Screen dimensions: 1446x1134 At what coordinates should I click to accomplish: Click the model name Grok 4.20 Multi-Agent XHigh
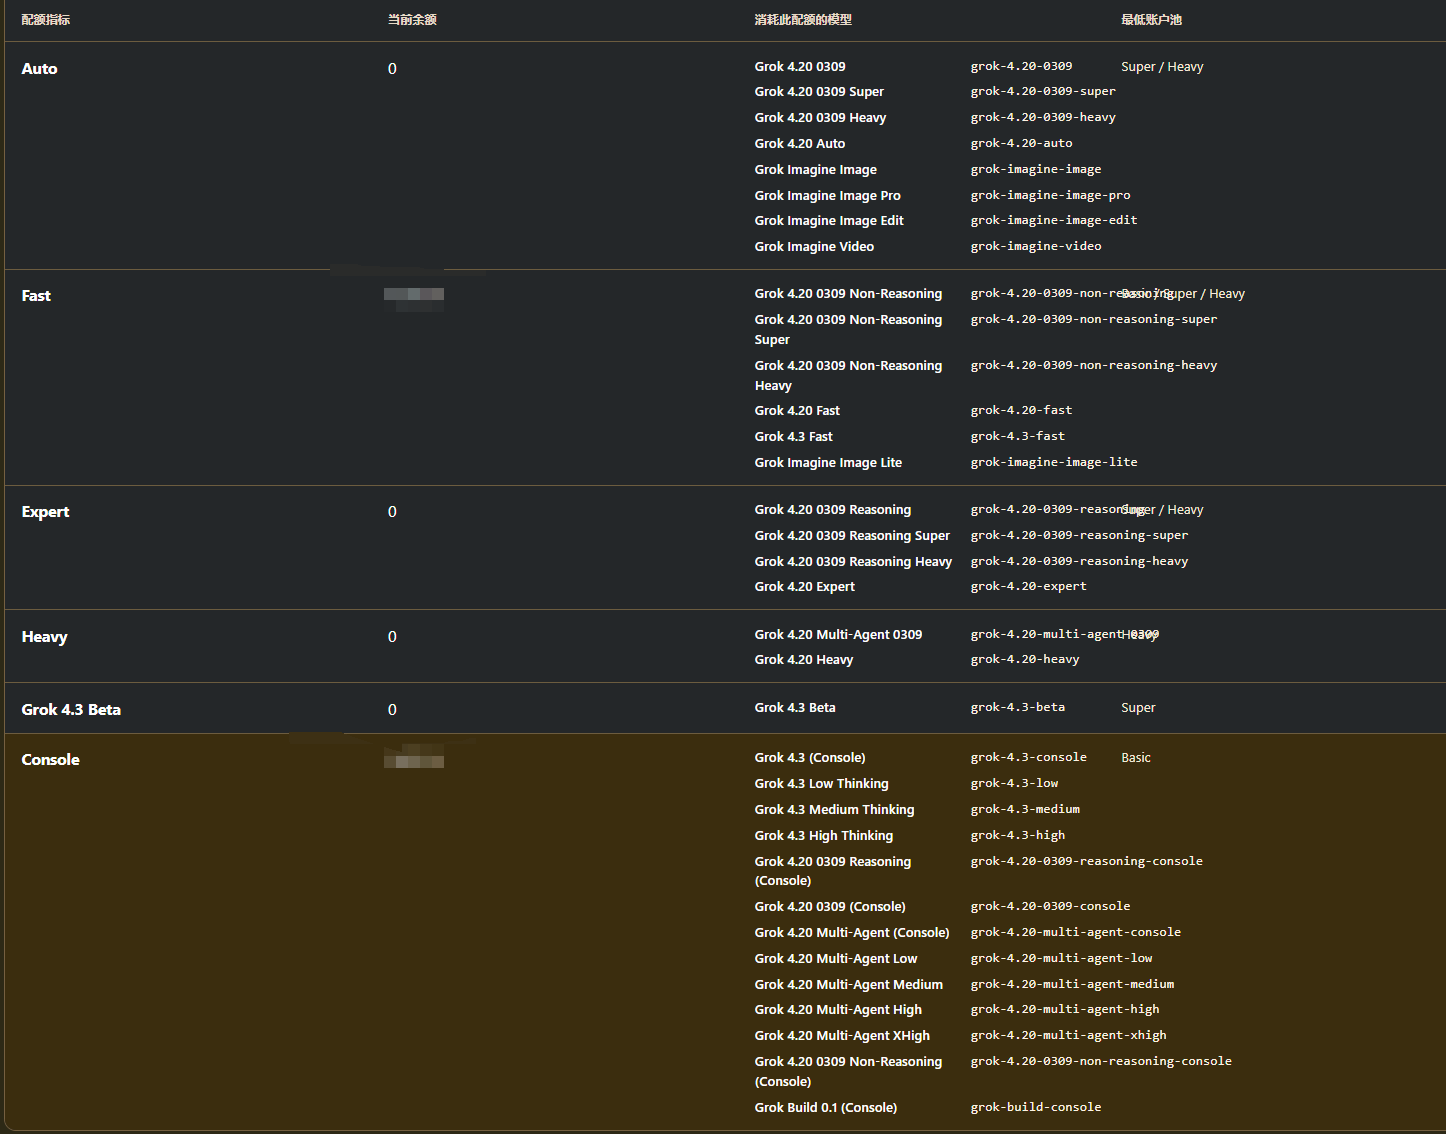842,1036
